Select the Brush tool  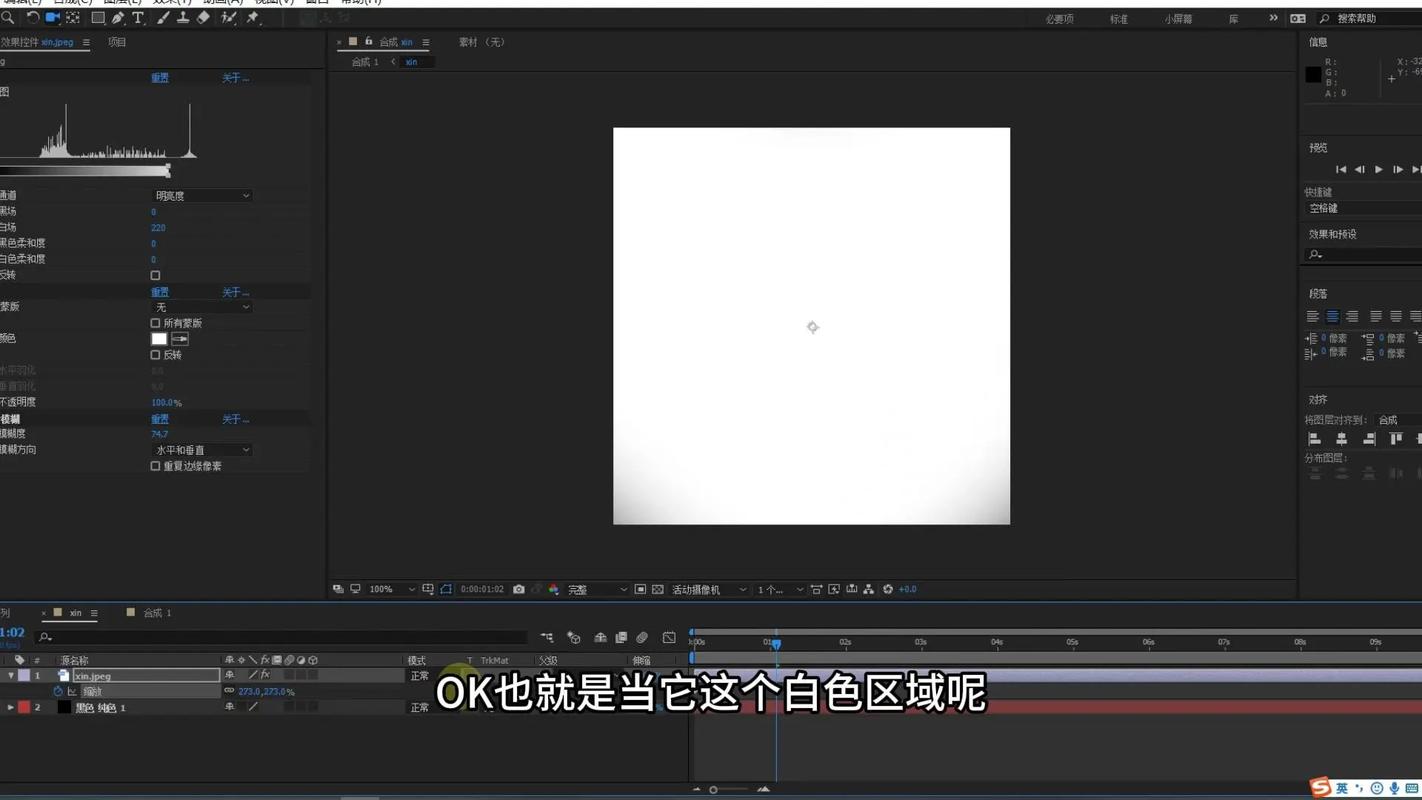(163, 17)
